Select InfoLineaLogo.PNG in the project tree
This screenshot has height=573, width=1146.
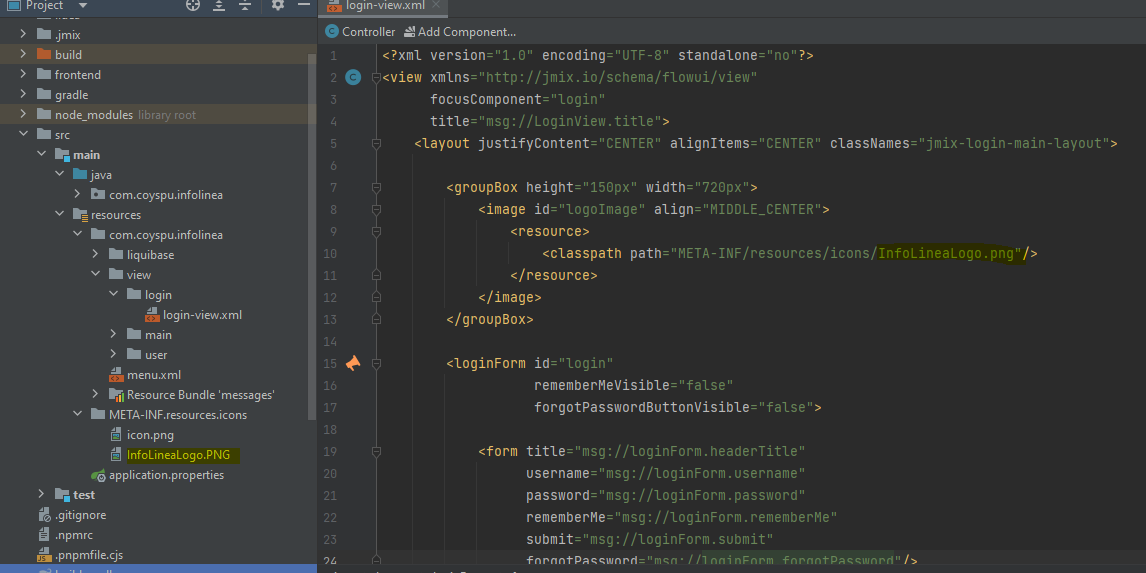tap(178, 455)
